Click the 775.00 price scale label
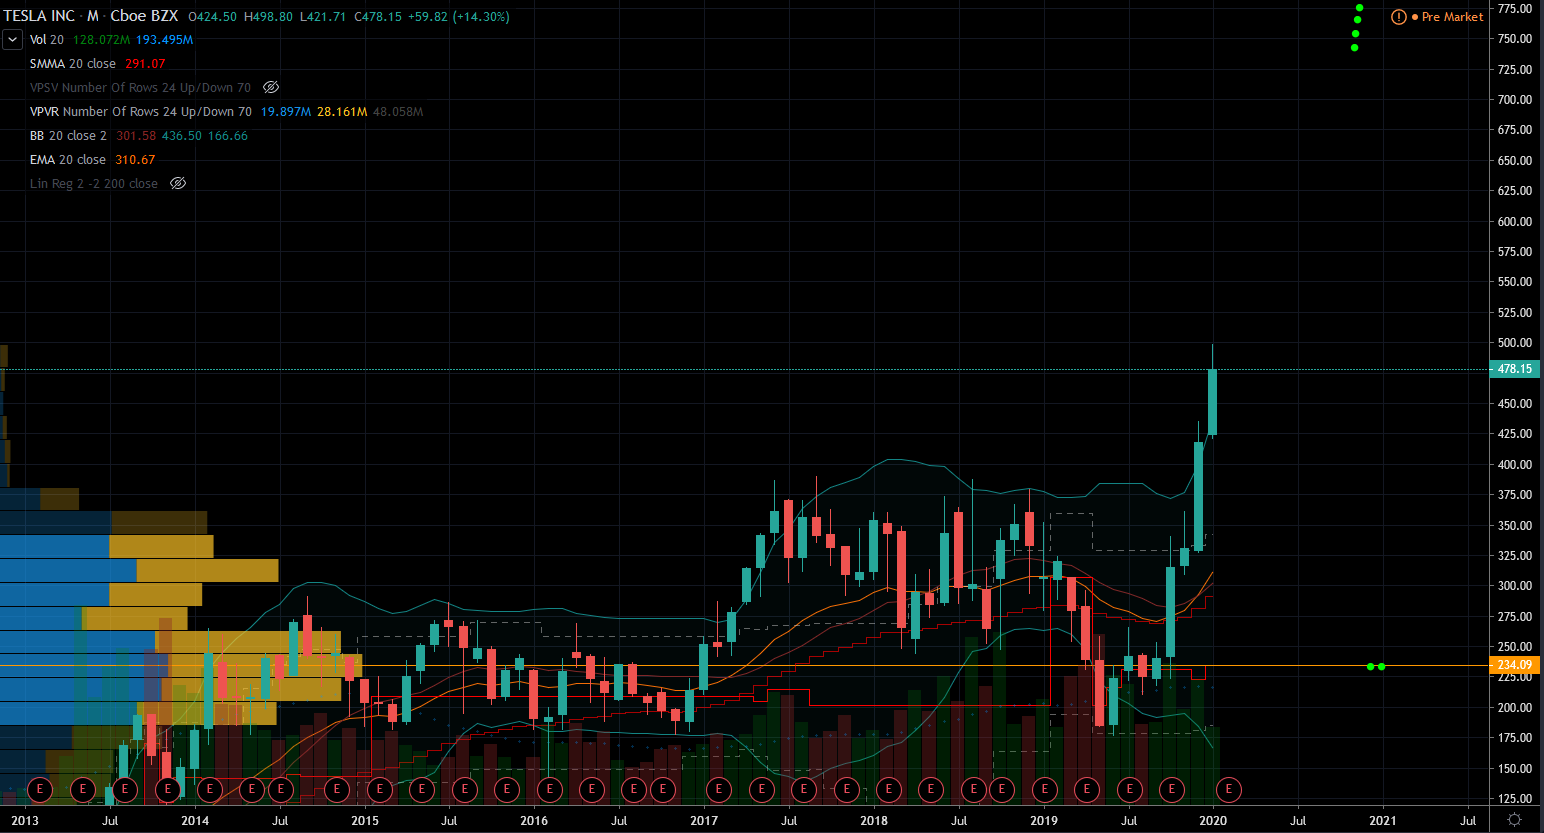This screenshot has height=833, width=1544. tap(1515, 9)
